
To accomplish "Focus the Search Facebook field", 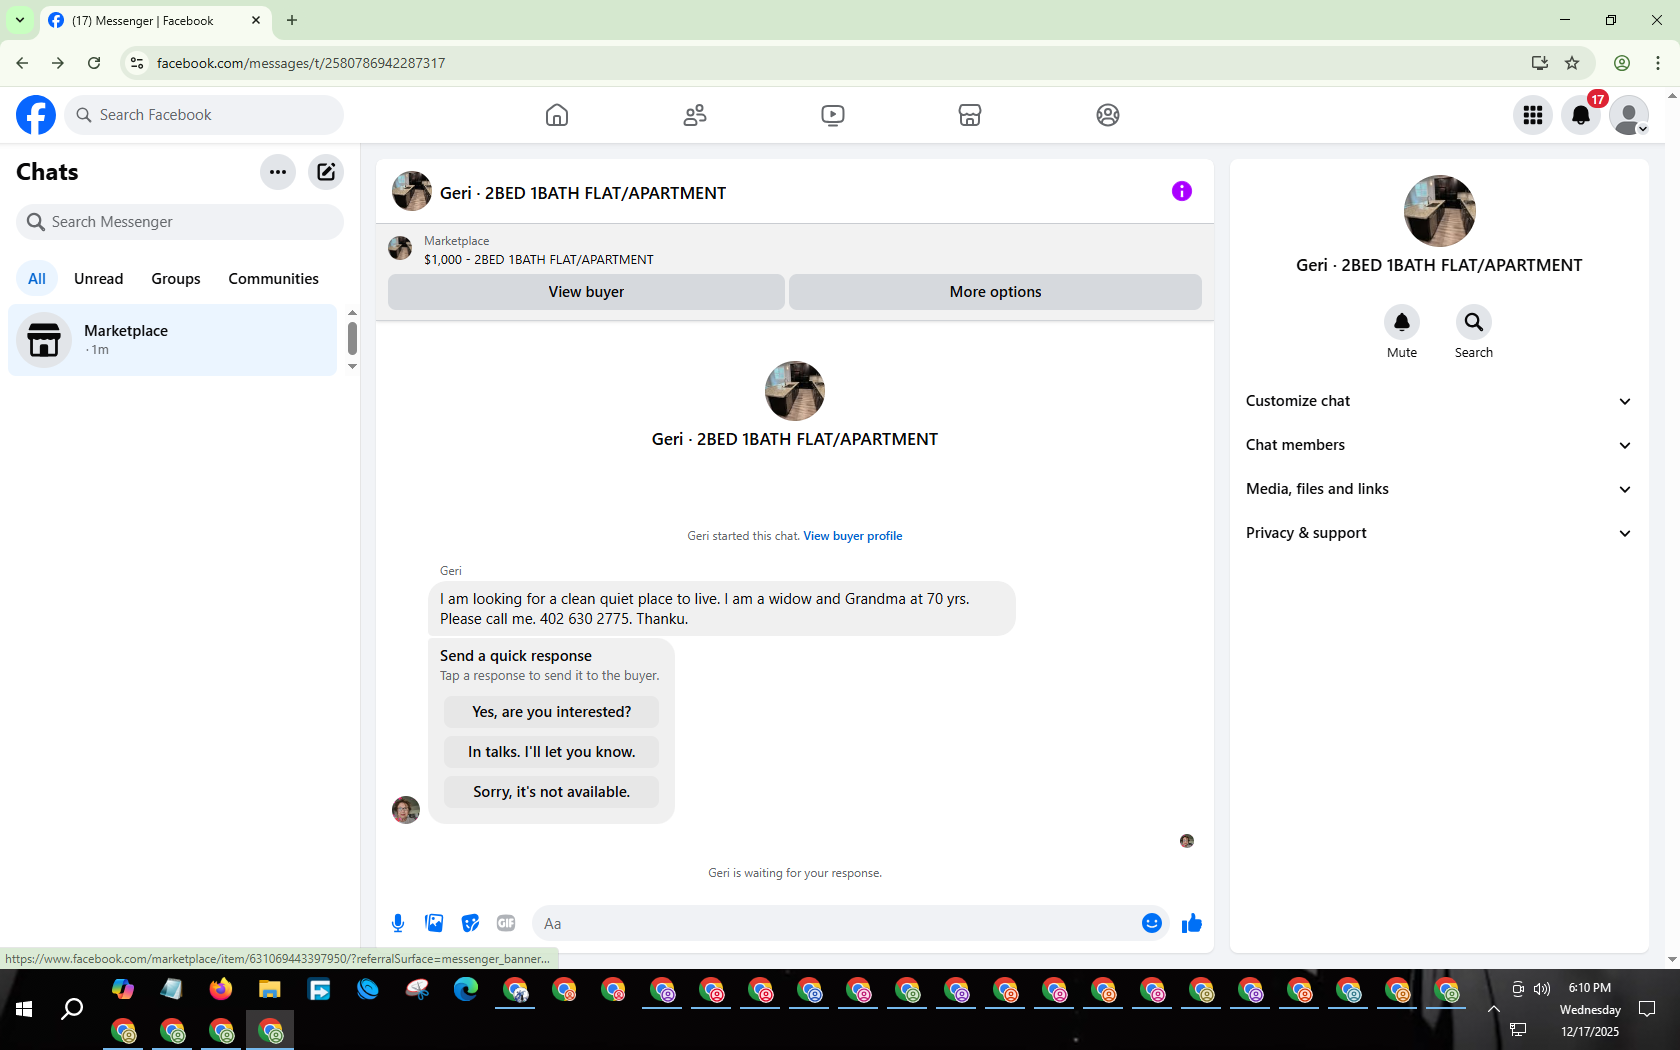I will pos(204,115).
